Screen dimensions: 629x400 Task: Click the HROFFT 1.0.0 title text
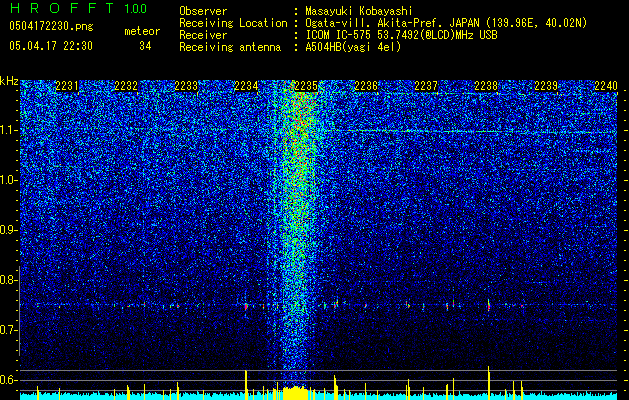point(78,9)
